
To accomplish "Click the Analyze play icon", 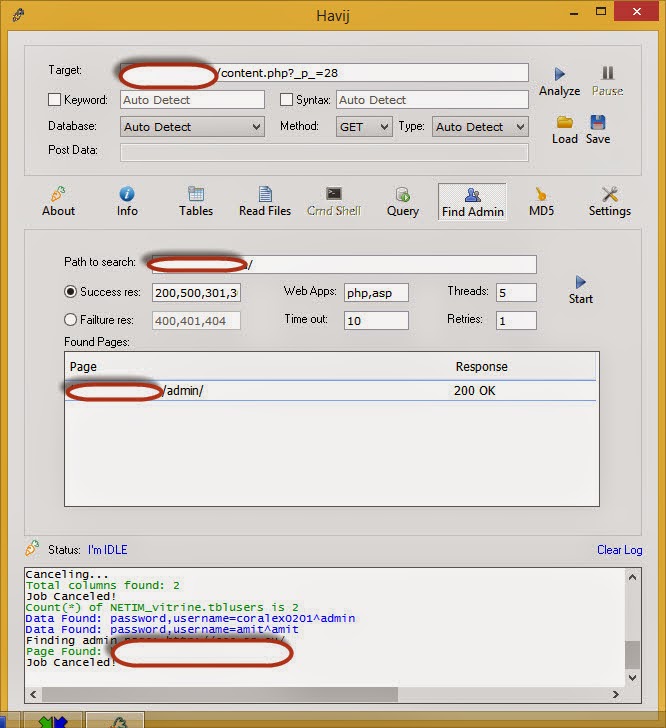I will [x=559, y=74].
